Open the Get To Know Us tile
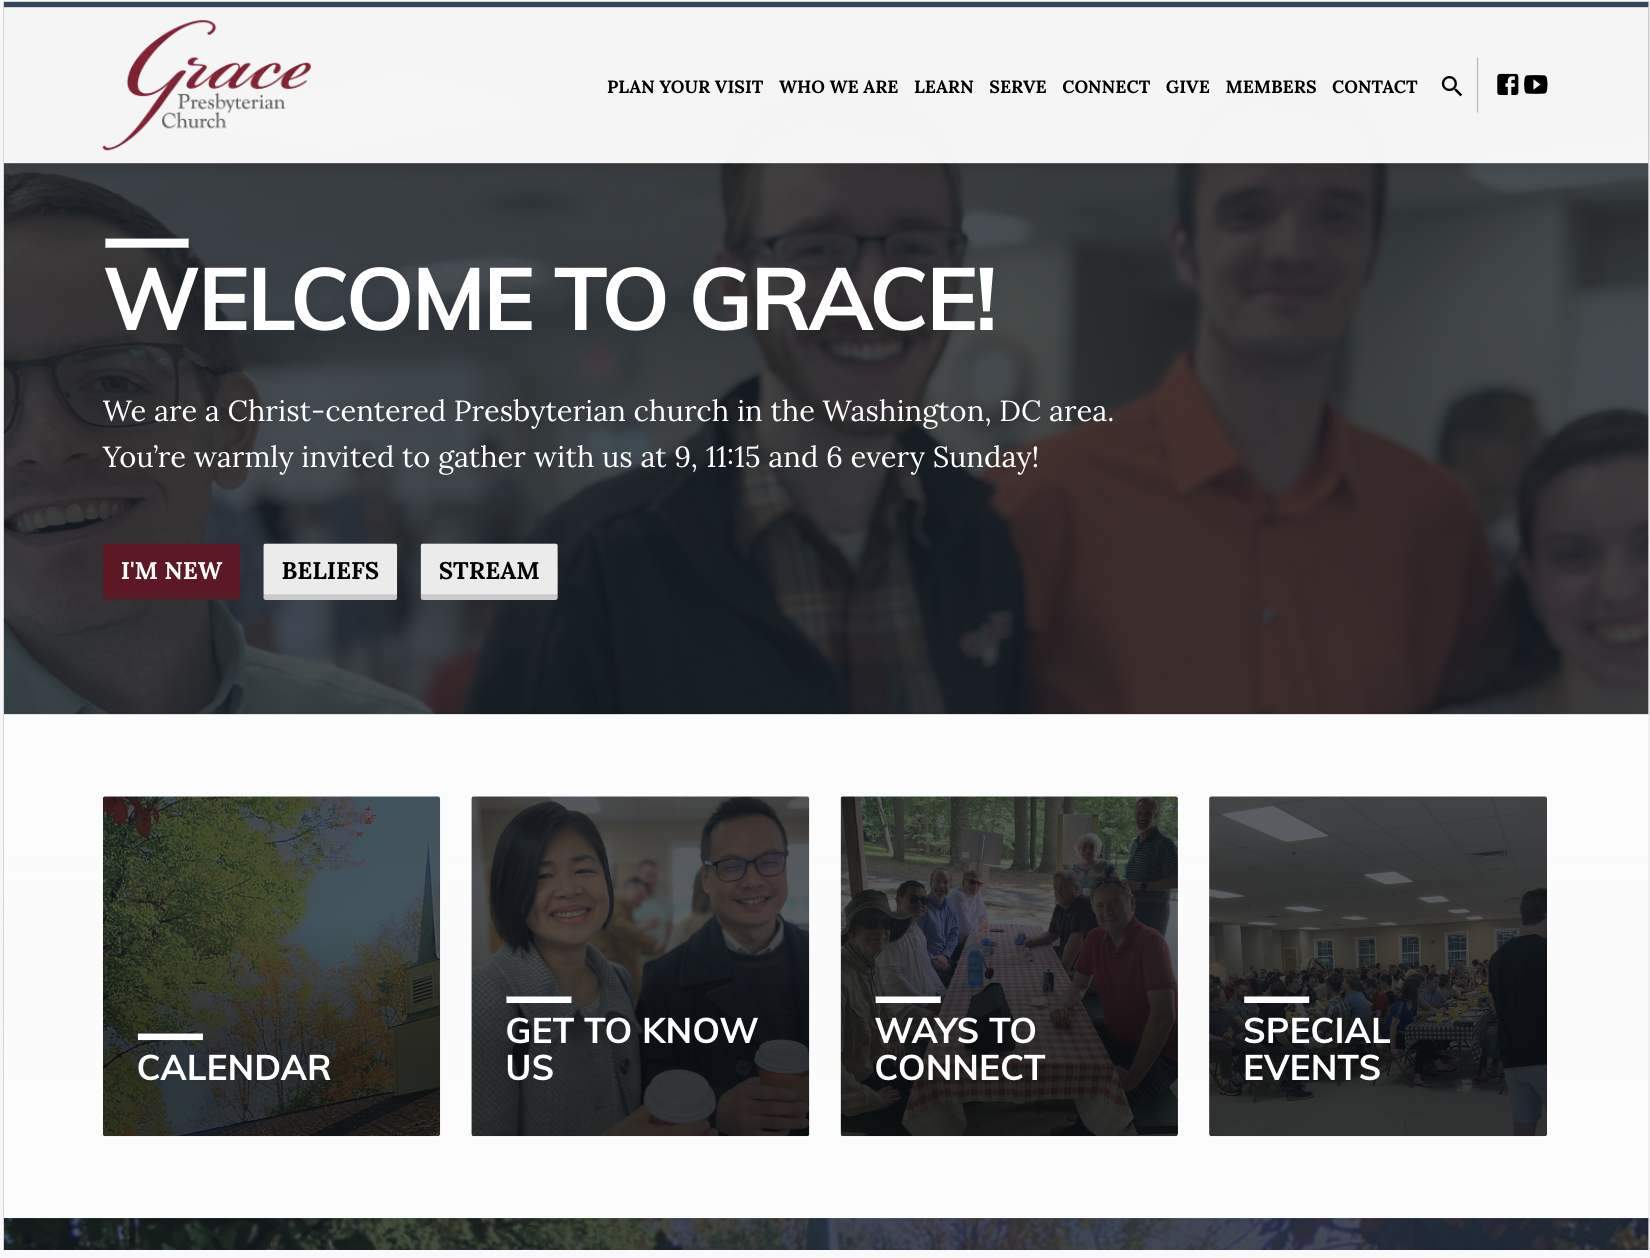This screenshot has height=1258, width=1650. (x=640, y=966)
